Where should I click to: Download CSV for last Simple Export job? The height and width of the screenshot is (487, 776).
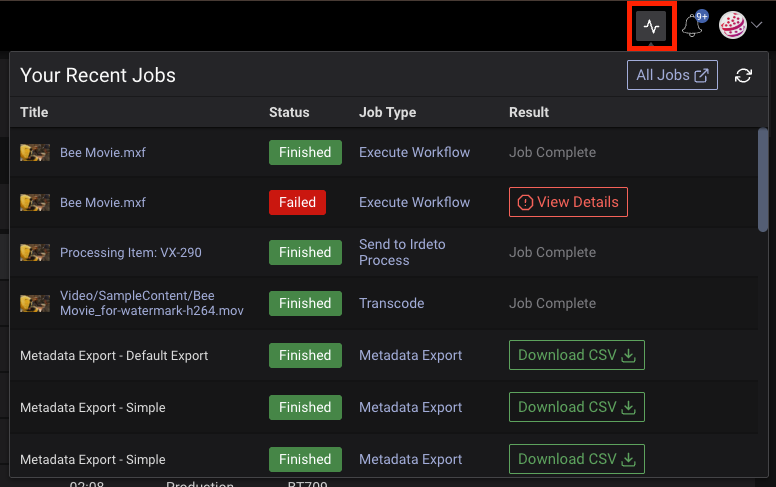pos(577,459)
